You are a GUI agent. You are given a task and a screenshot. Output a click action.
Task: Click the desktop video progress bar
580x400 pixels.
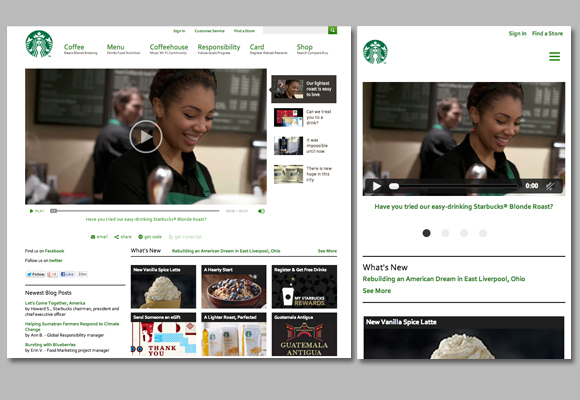(x=135, y=211)
